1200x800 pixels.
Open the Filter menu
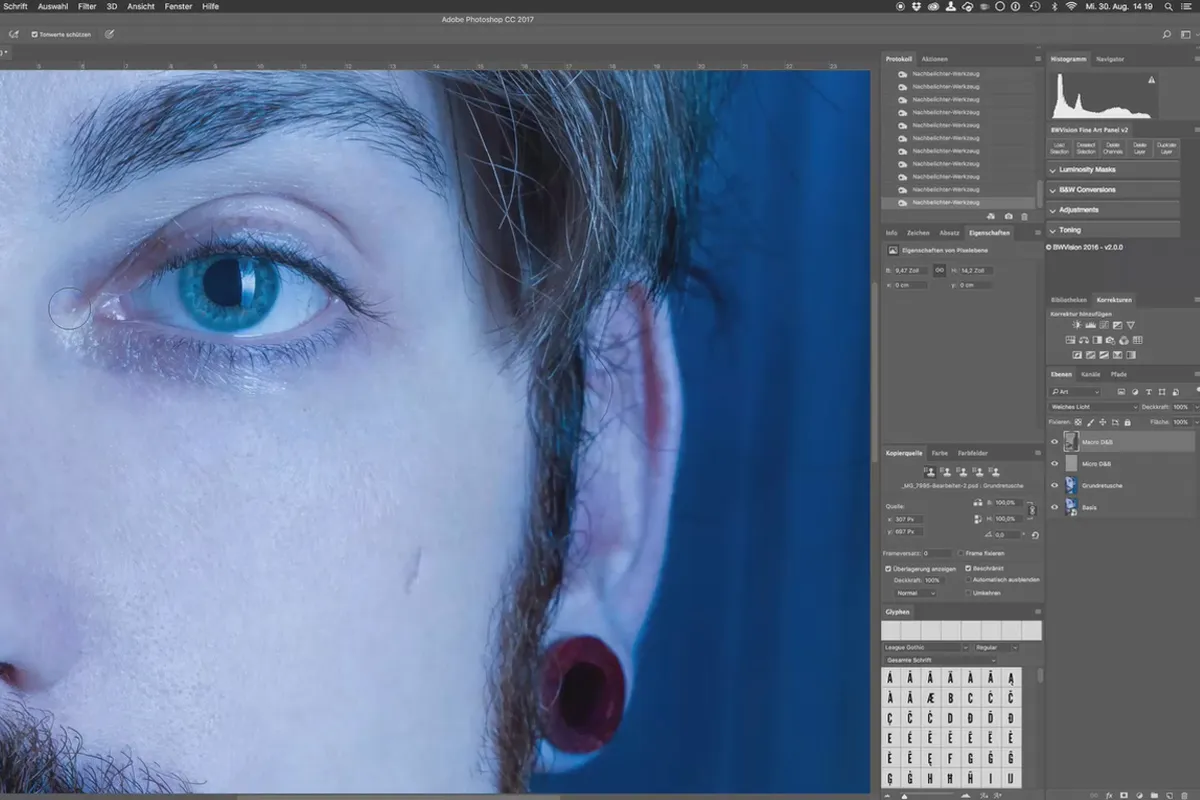(x=87, y=6)
